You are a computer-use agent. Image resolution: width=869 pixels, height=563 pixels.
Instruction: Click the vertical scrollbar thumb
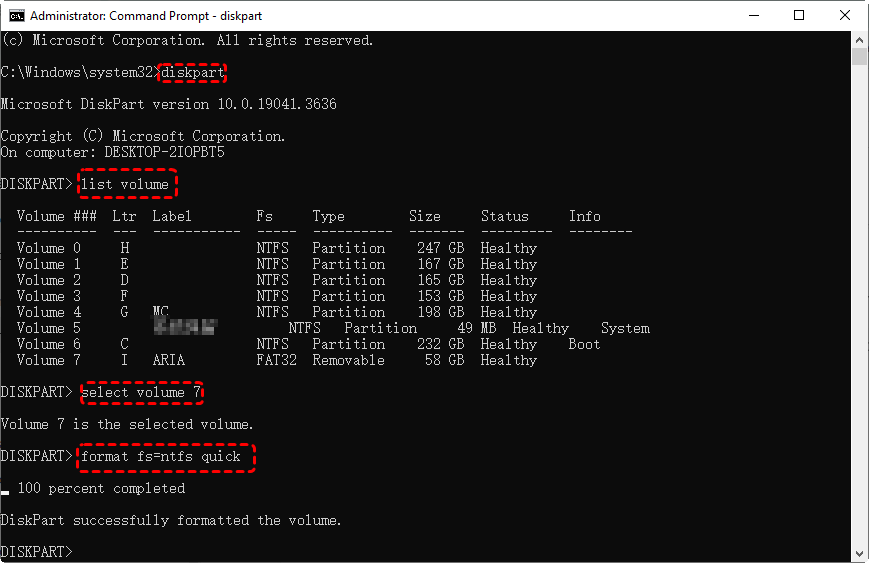(860, 57)
